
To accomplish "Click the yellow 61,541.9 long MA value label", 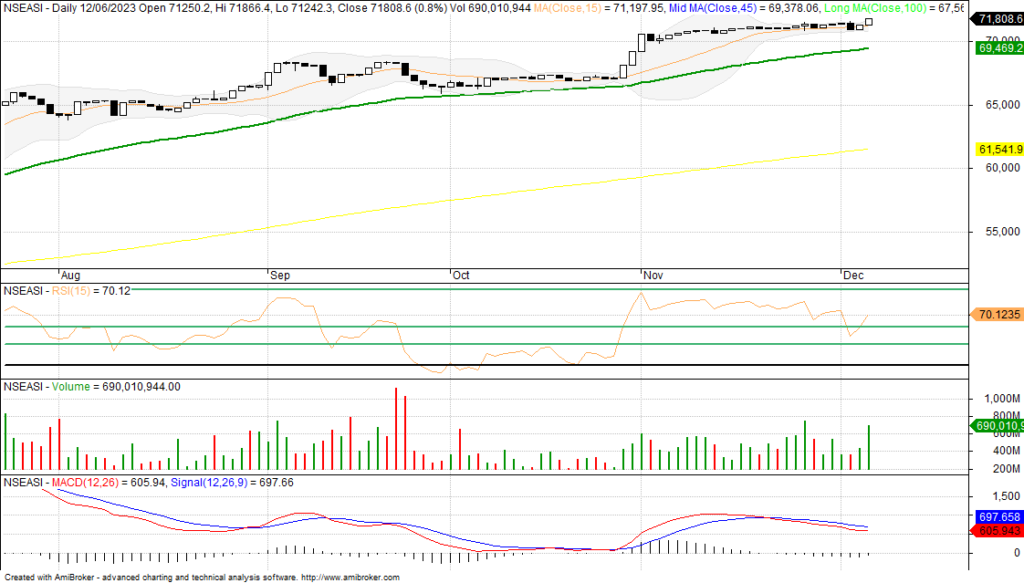I will 998,149.
